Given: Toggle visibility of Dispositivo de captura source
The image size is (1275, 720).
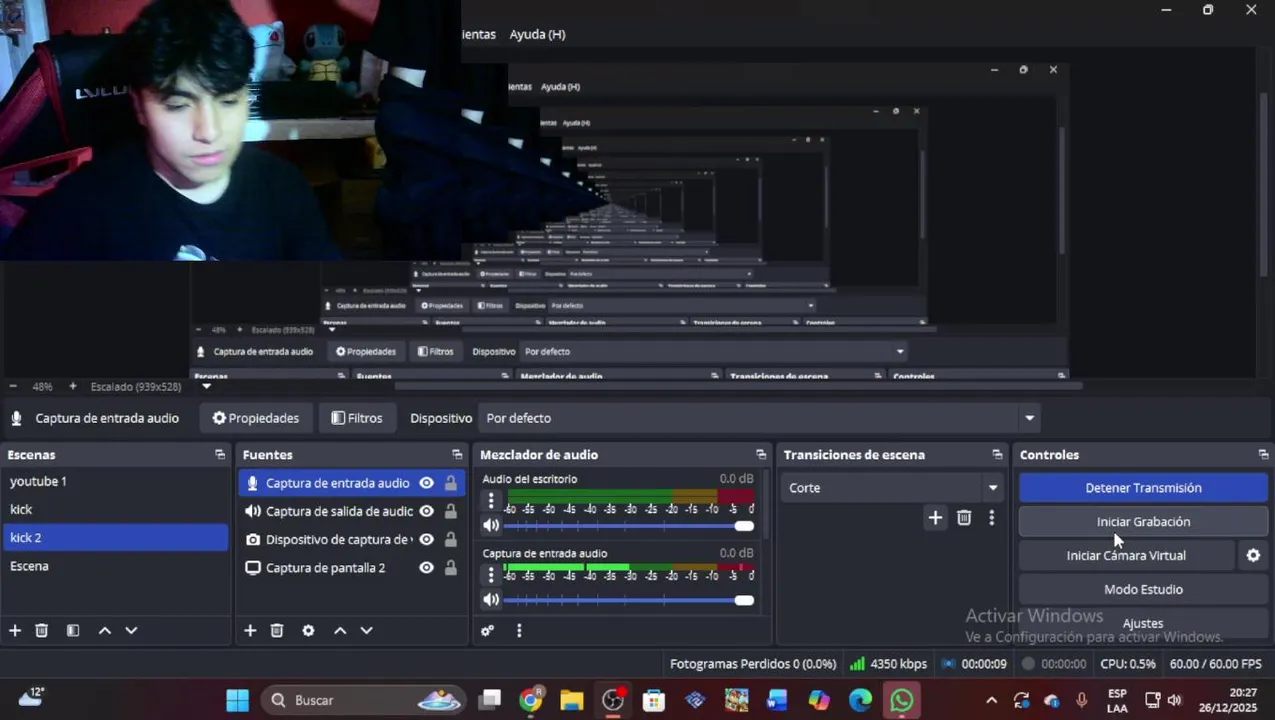Looking at the screenshot, I should coord(427,540).
